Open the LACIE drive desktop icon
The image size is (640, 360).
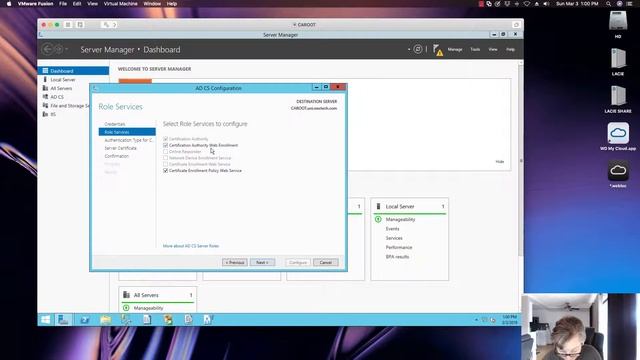(x=618, y=59)
